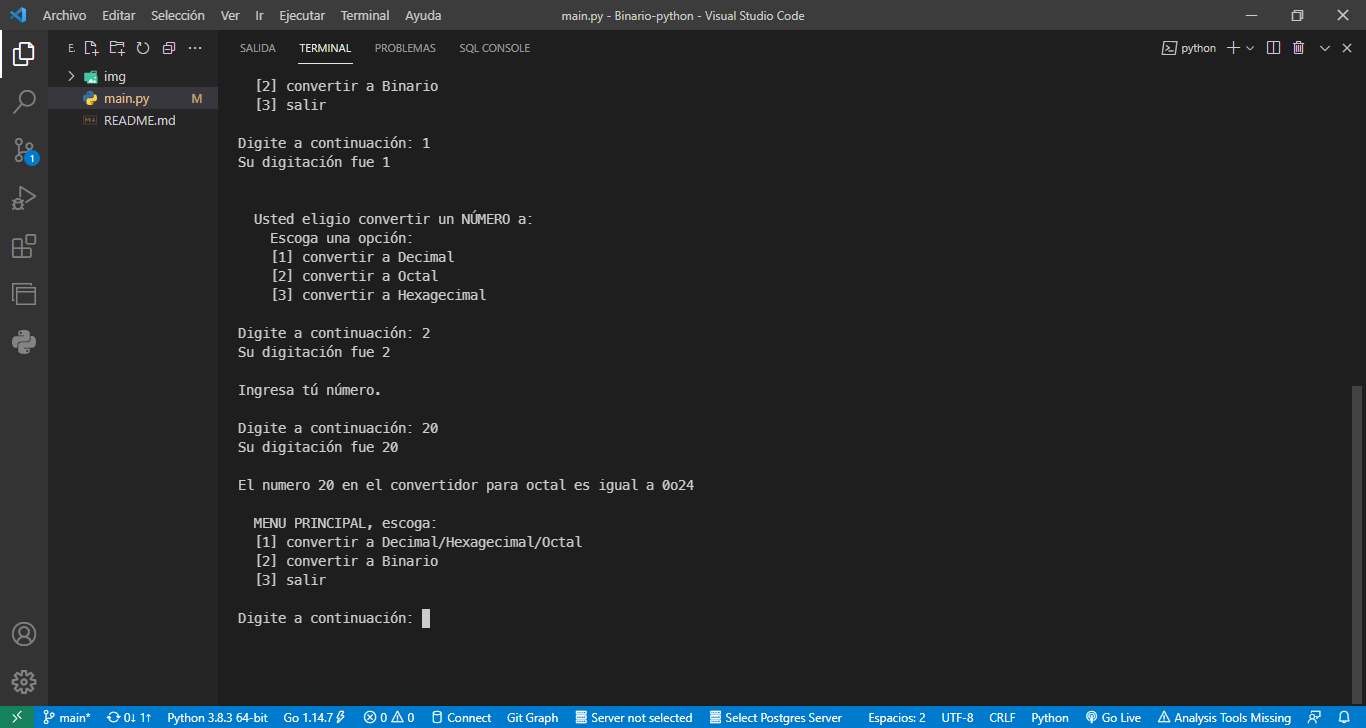
Task: Change language mode Python
Action: [x=1050, y=717]
